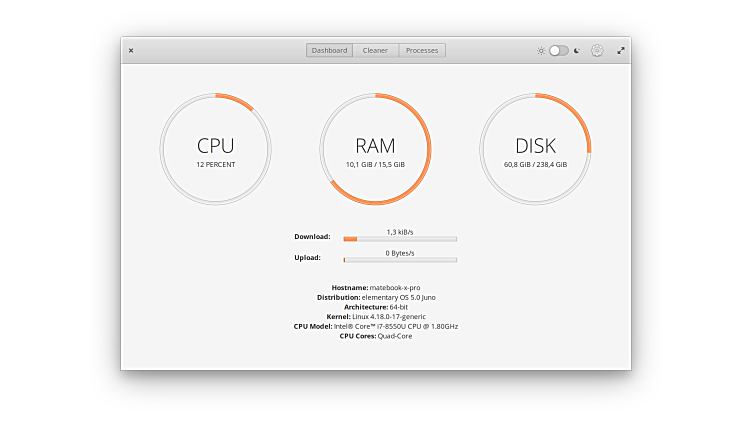This screenshot has height=423, width=752.
Task: Click the sun light-mode icon
Action: click(x=541, y=51)
